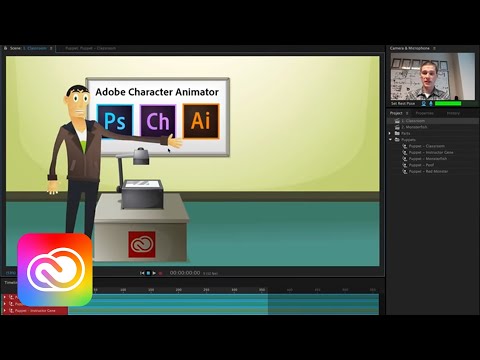Viewport: 480px width, 360px height.
Task: Click the red record button
Action: (x=160, y=273)
